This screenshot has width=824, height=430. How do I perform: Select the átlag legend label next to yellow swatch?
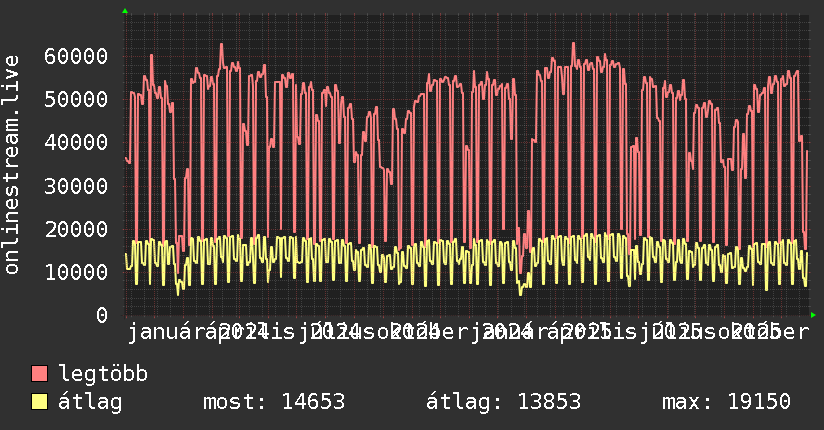pyautogui.click(x=91, y=402)
